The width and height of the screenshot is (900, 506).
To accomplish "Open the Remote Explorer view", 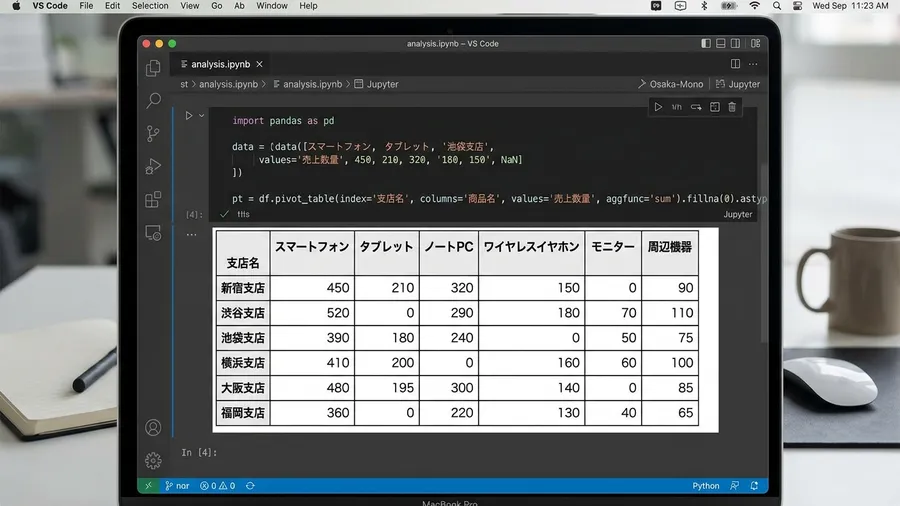I will pyautogui.click(x=153, y=233).
